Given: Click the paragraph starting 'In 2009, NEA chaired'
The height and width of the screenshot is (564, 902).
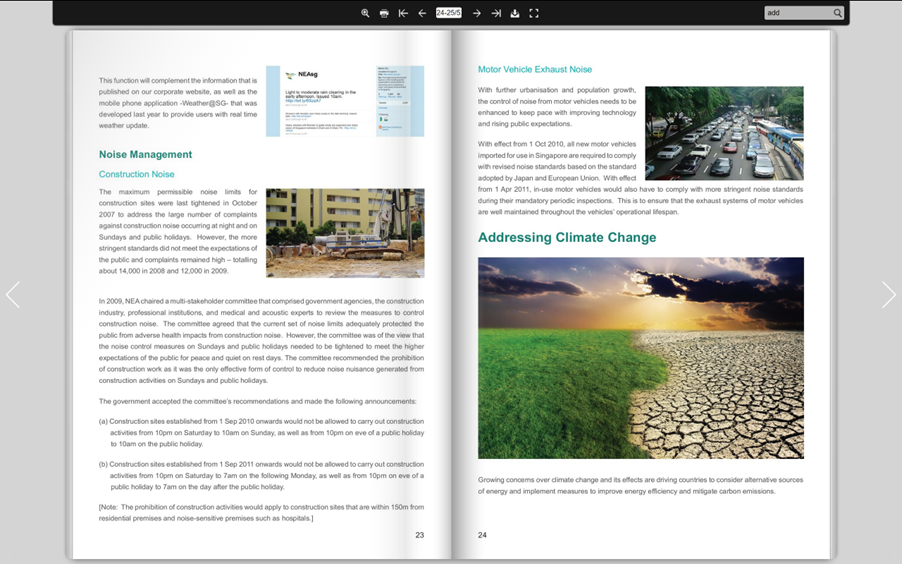Looking at the screenshot, I should coord(261,341).
